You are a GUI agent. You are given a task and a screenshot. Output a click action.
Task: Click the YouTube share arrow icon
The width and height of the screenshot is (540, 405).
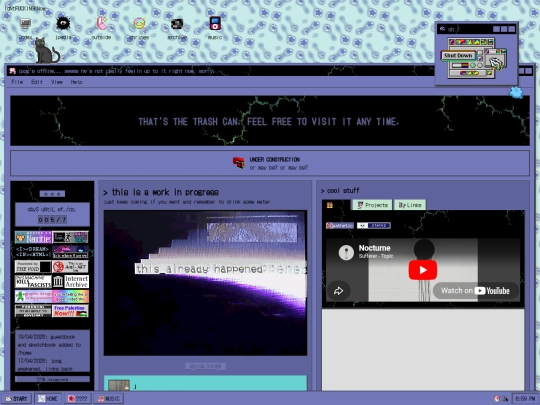(x=339, y=291)
